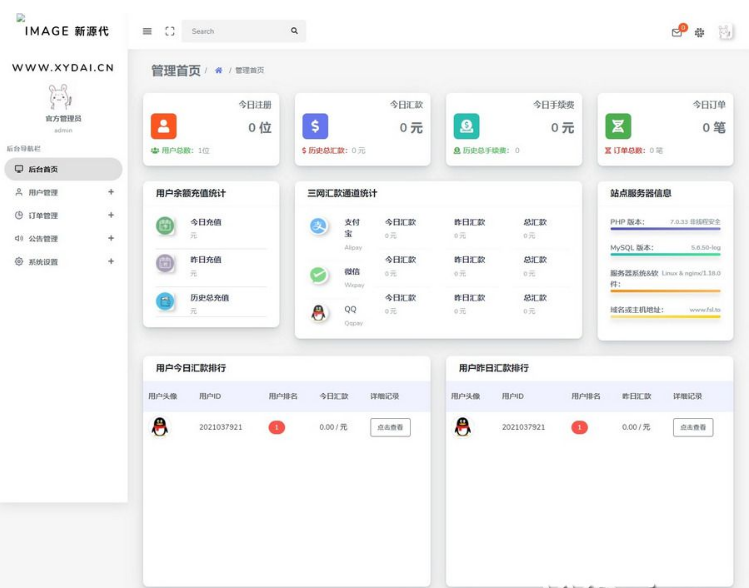Click the Alipay 支付宝 channel icon
Screen dimensions: 749x588
[318, 227]
